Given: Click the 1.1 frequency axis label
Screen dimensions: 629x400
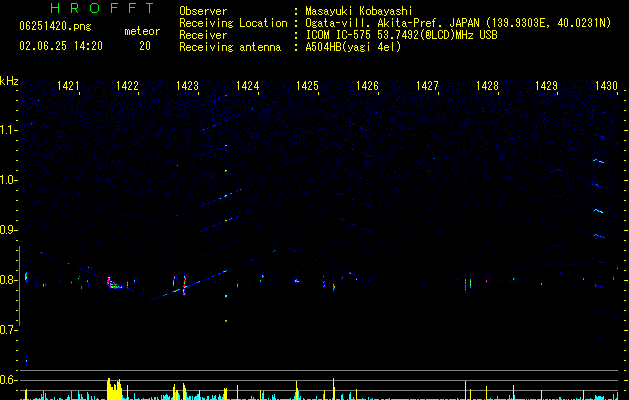Looking at the screenshot, I should [x=8, y=130].
